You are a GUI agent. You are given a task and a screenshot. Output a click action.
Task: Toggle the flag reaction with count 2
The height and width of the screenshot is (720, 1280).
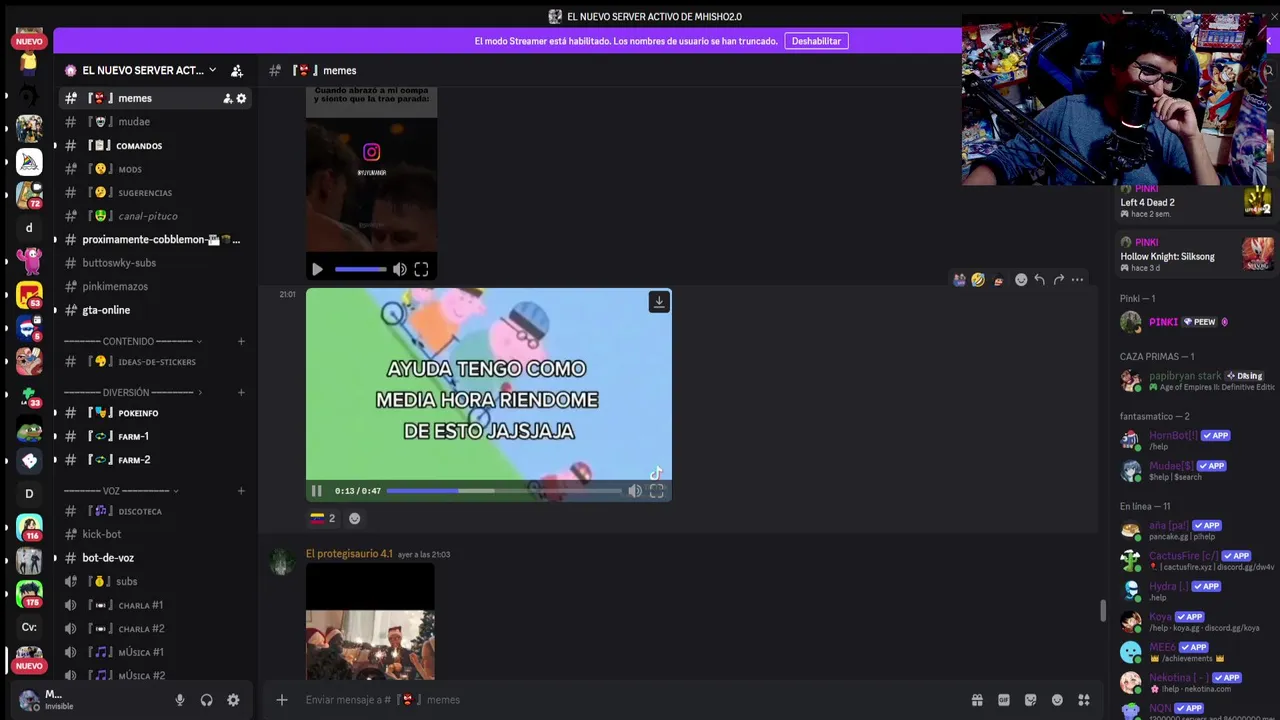322,518
